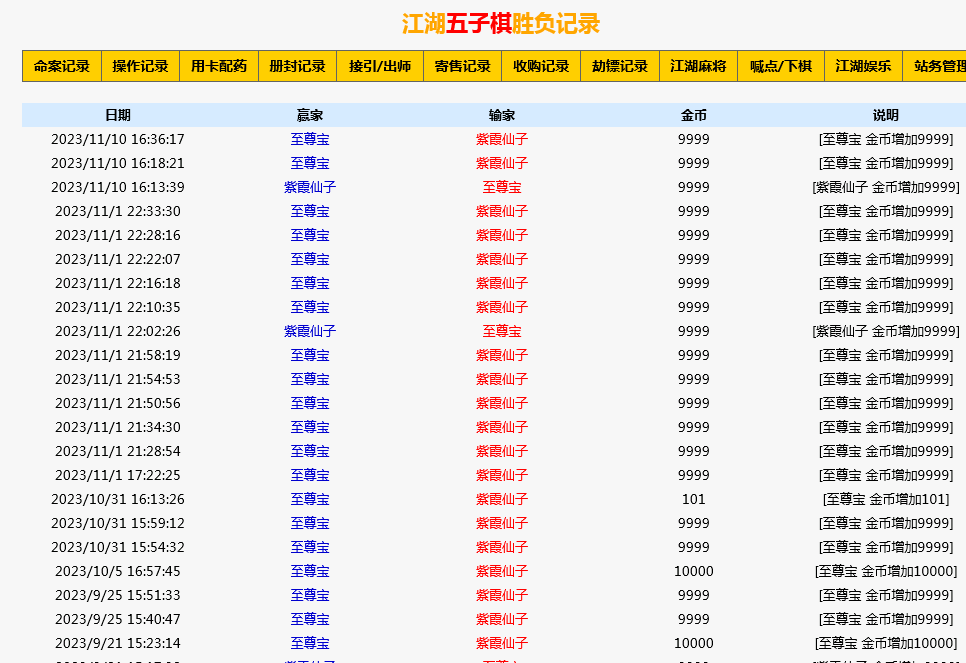The height and width of the screenshot is (663, 966).
Task: Switch to 江湖麻将 tab
Action: [x=699, y=66]
